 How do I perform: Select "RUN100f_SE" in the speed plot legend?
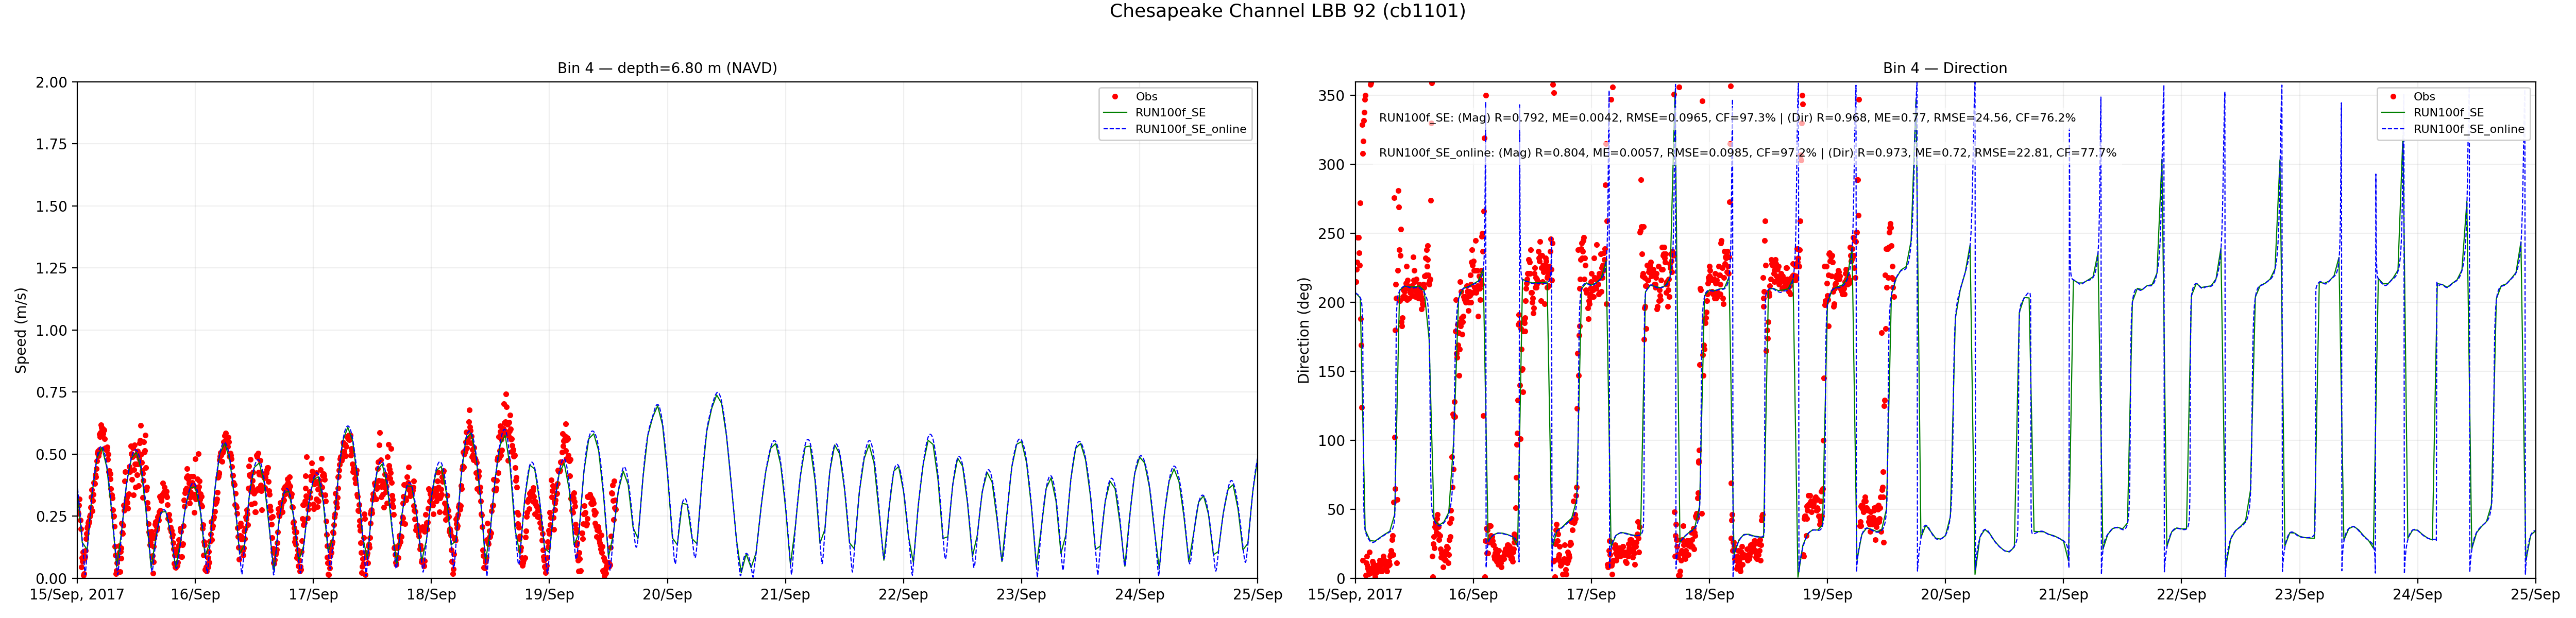point(1170,113)
